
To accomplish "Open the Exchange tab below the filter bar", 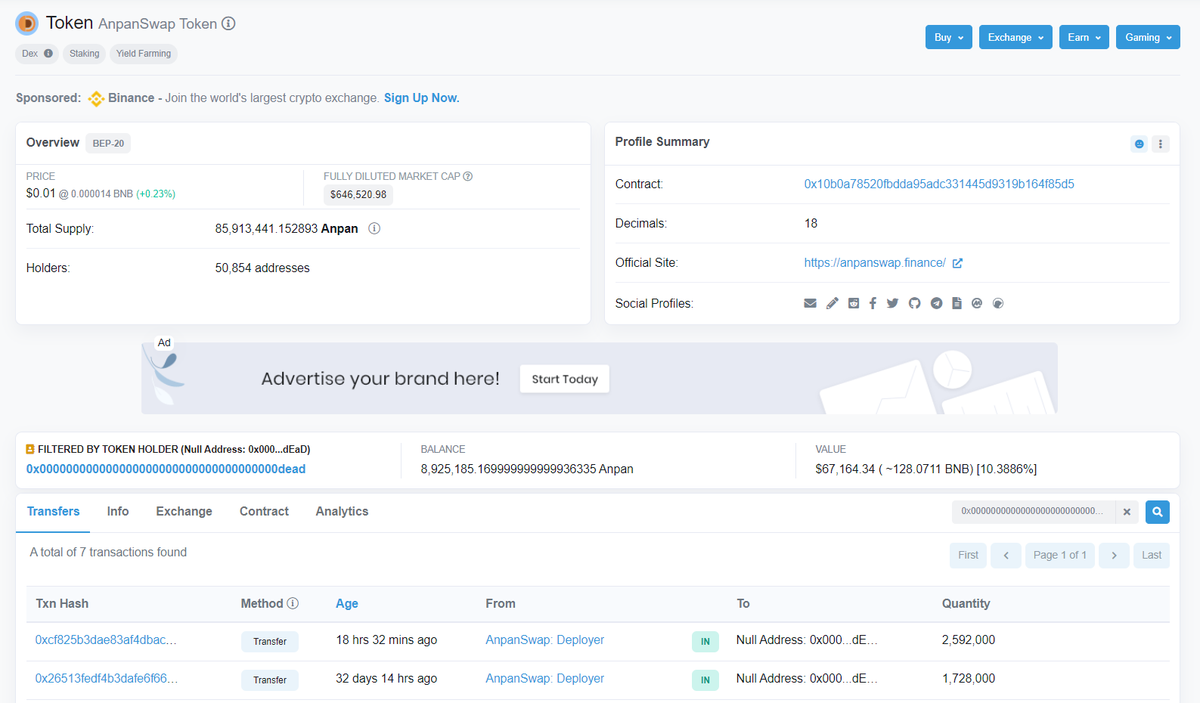I will 184,511.
